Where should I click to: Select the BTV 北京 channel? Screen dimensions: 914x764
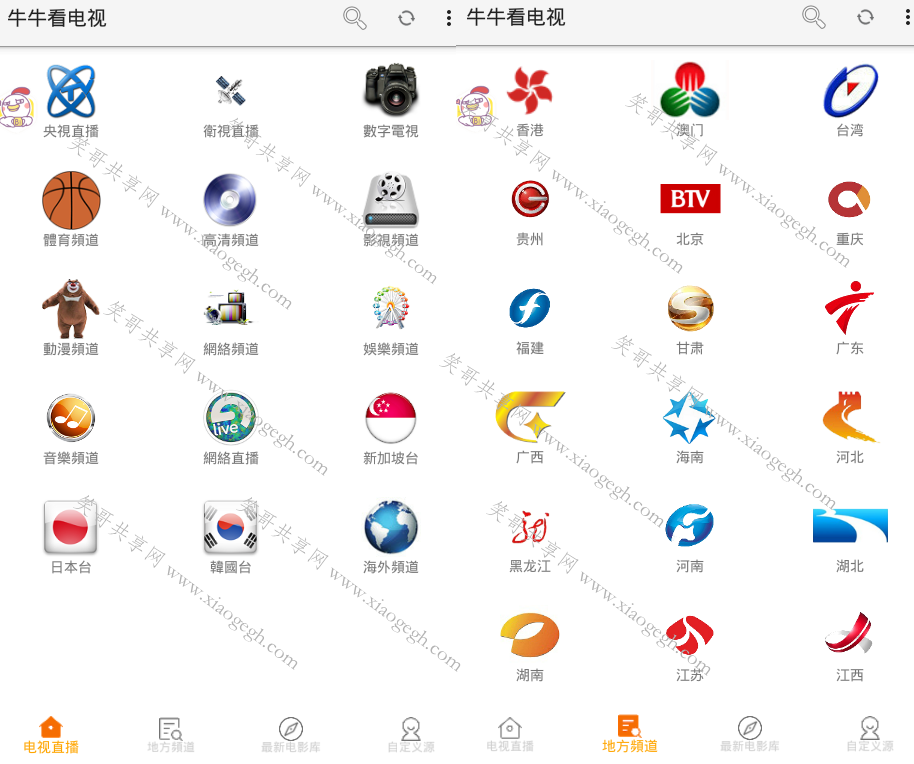pyautogui.click(x=690, y=199)
